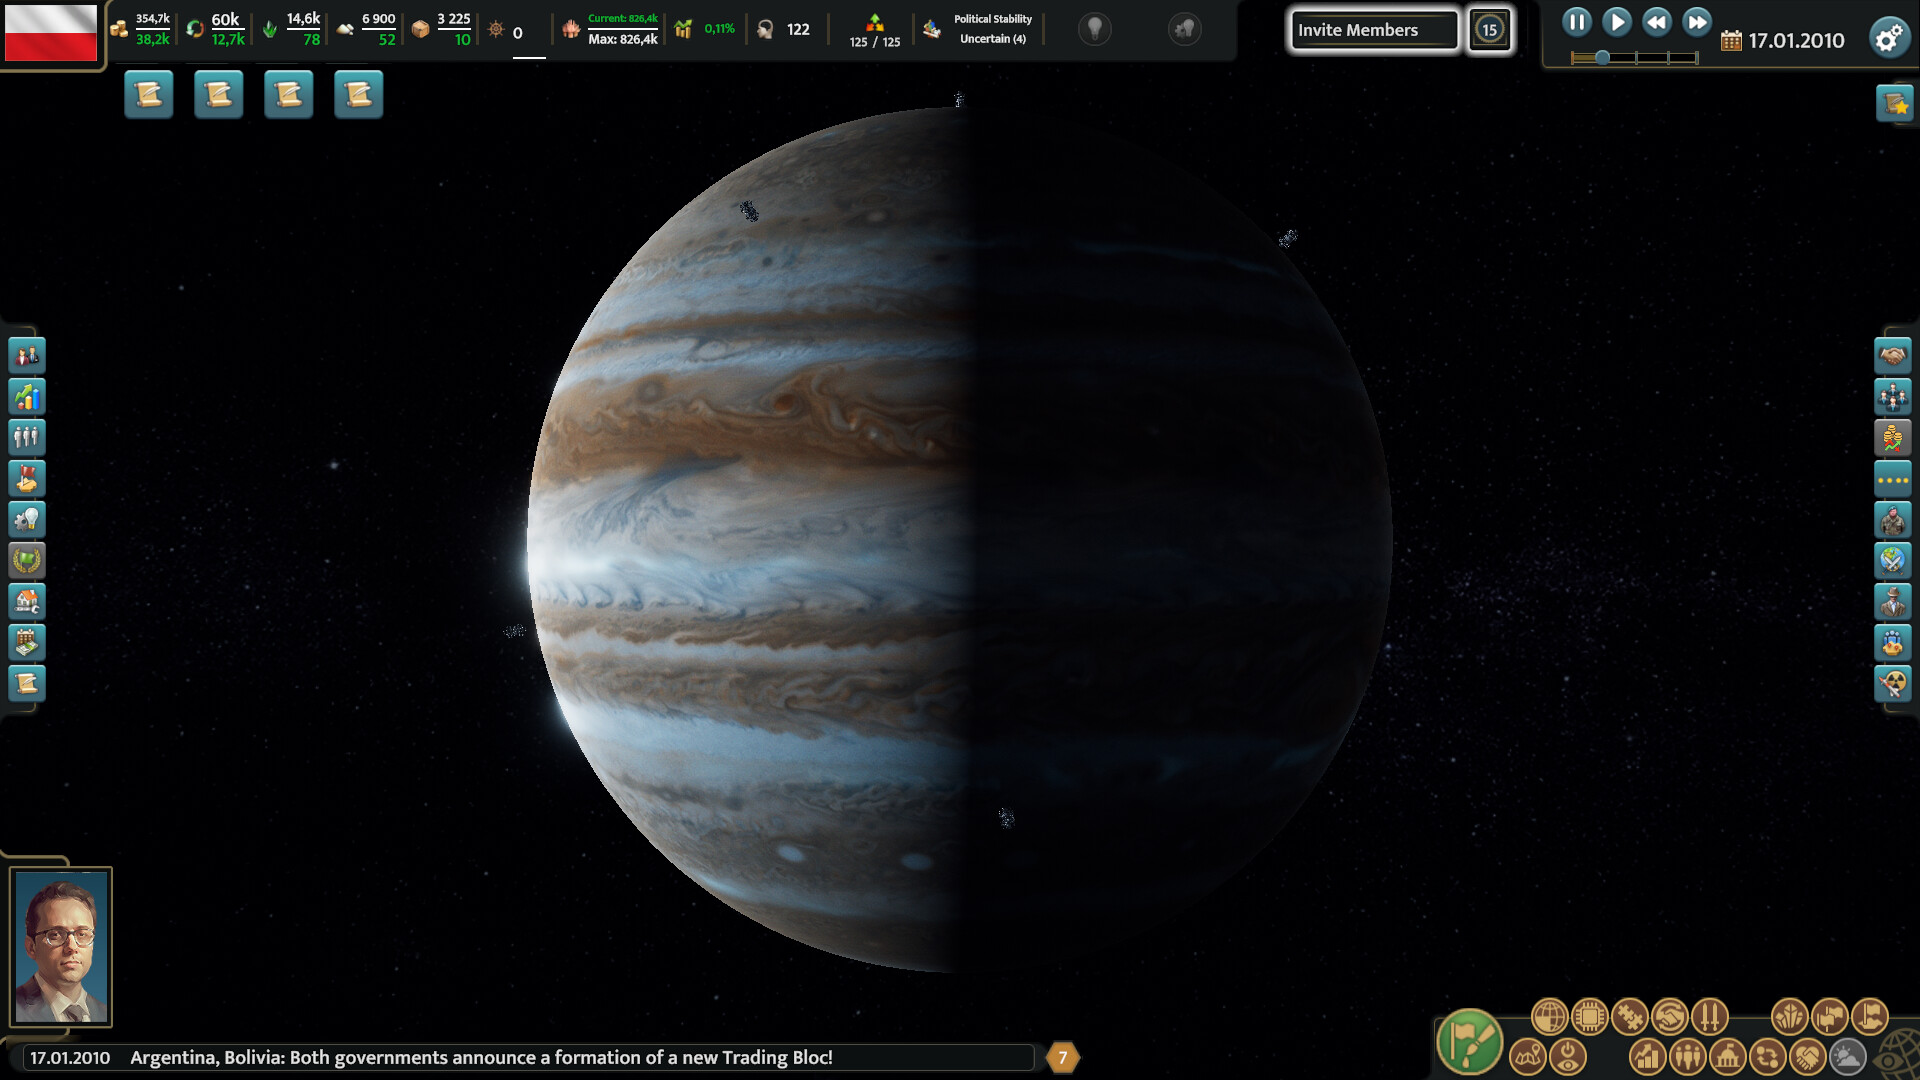
Task: Open the economy statistics chart panel
Action: (27, 396)
